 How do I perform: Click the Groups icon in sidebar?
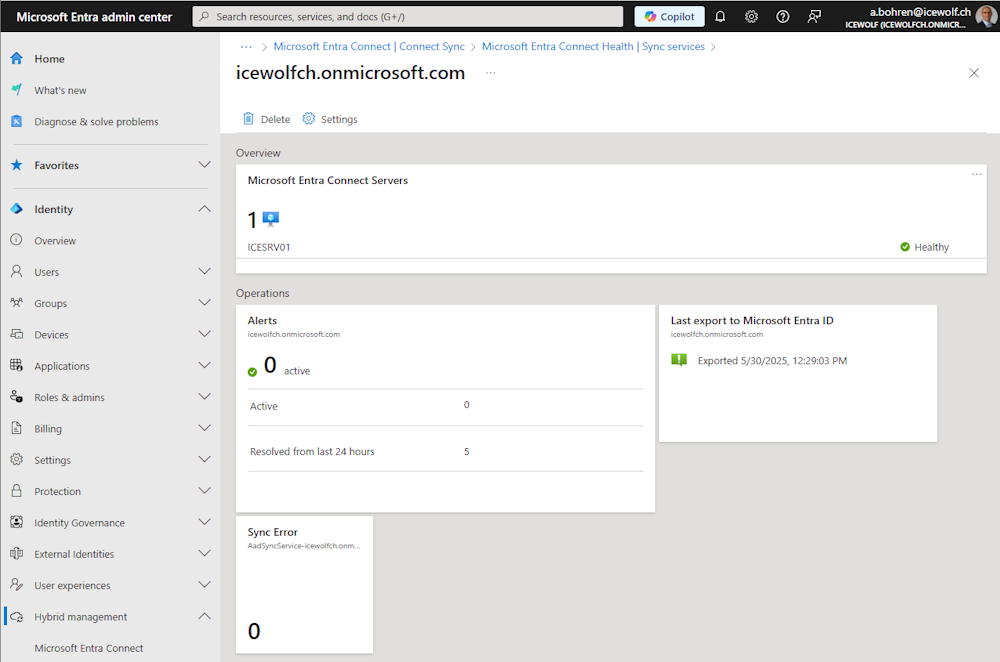coord(17,303)
